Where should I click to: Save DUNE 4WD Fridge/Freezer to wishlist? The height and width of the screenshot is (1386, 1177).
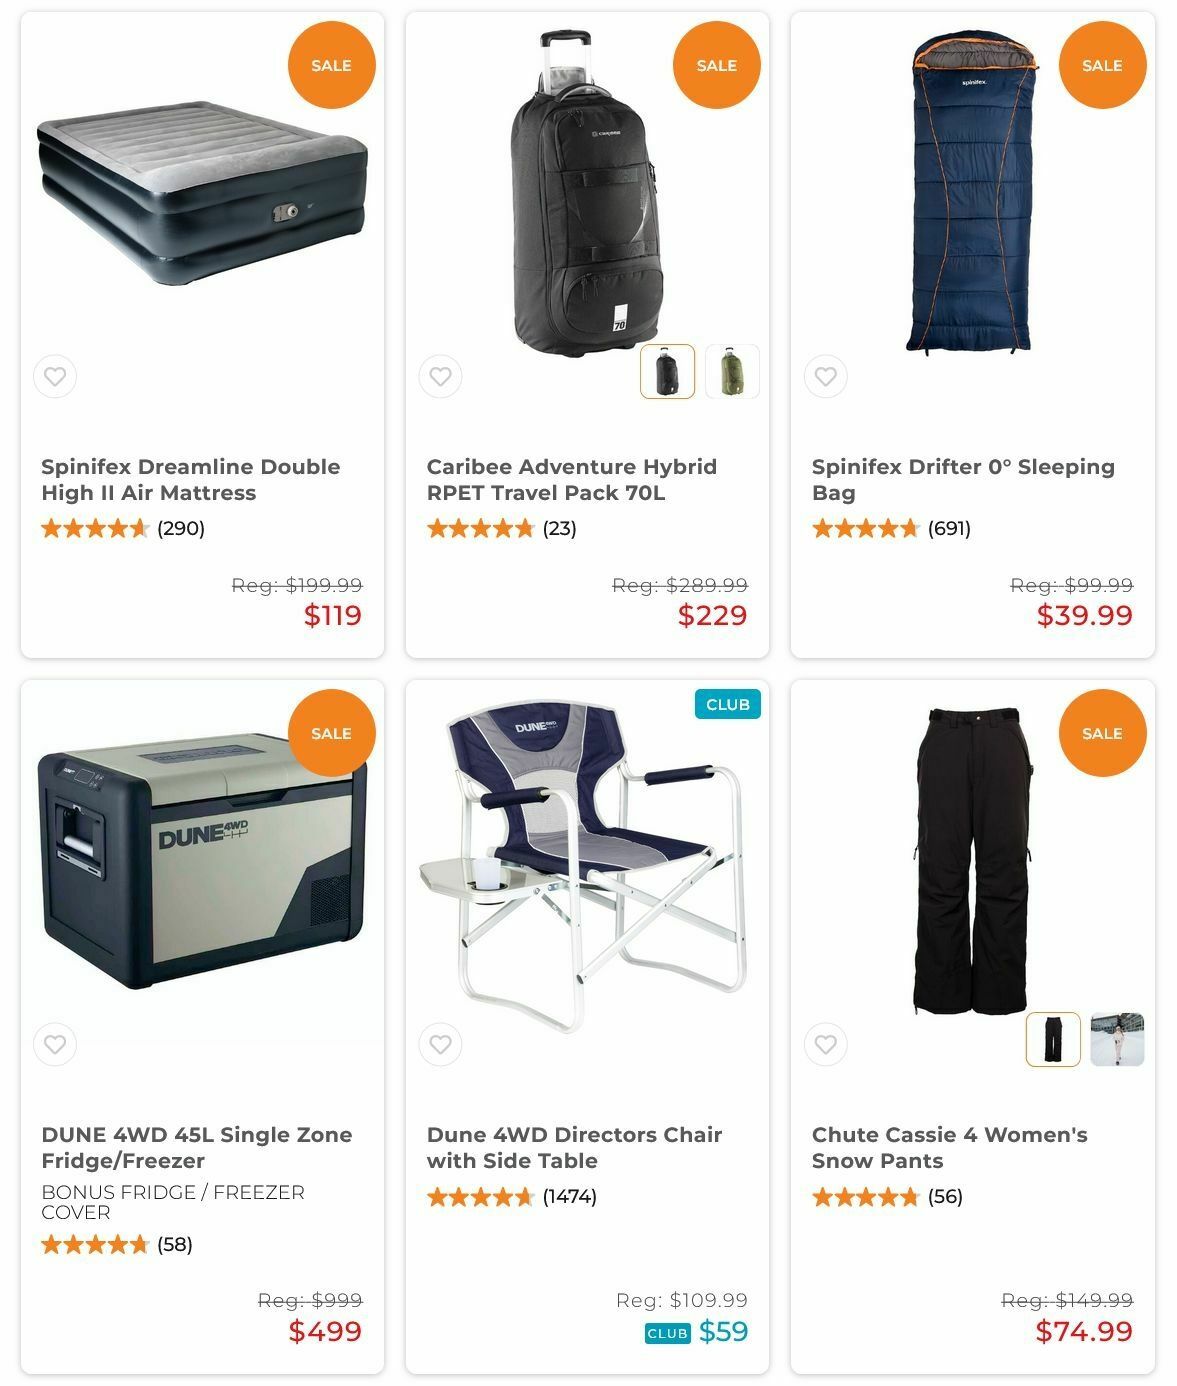(55, 1045)
